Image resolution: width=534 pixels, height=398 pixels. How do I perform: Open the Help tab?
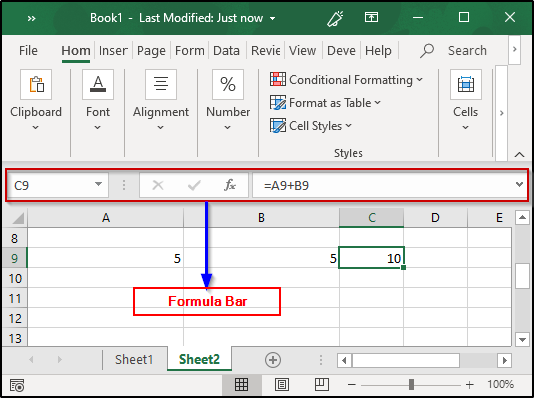(x=378, y=51)
